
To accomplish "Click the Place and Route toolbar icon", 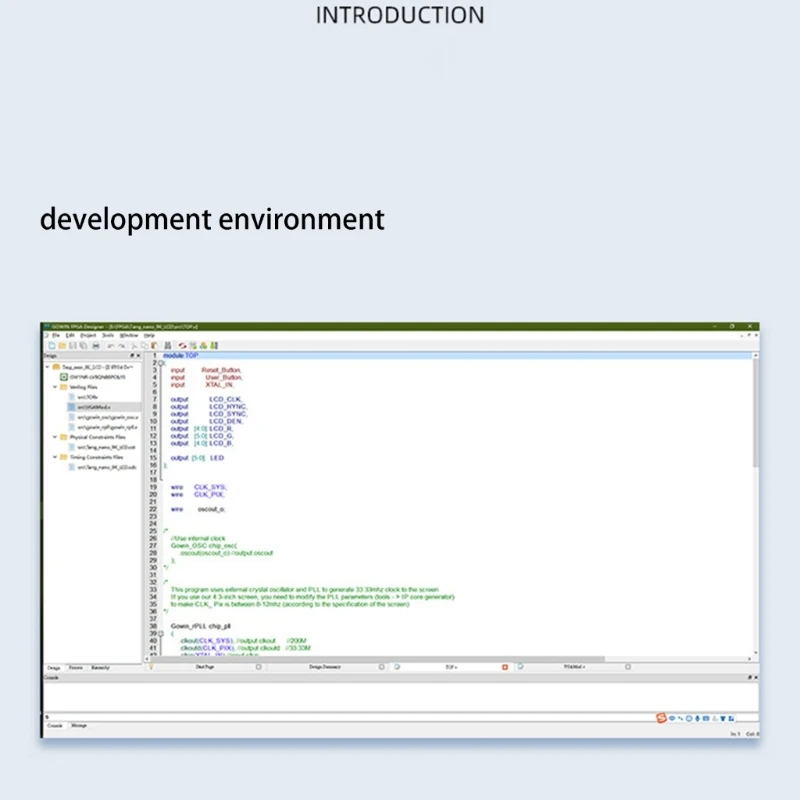I will pos(193,345).
